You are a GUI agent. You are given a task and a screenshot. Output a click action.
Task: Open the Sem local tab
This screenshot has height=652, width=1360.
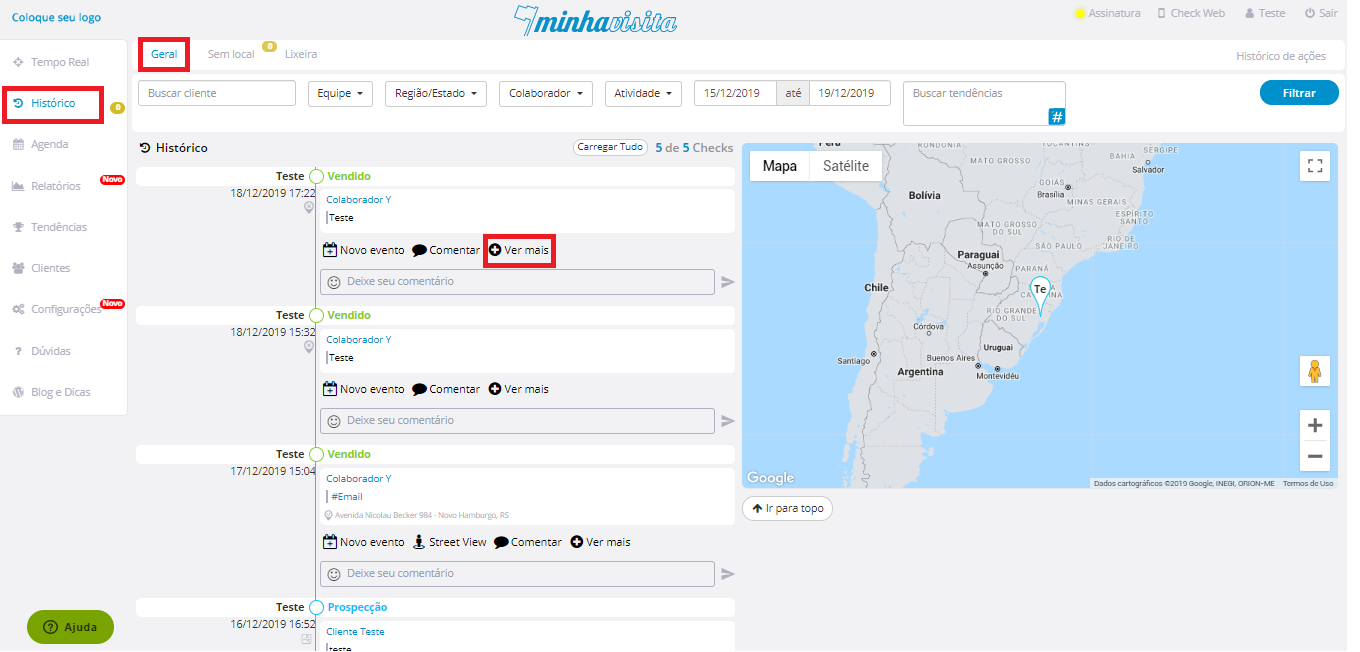[x=231, y=54]
